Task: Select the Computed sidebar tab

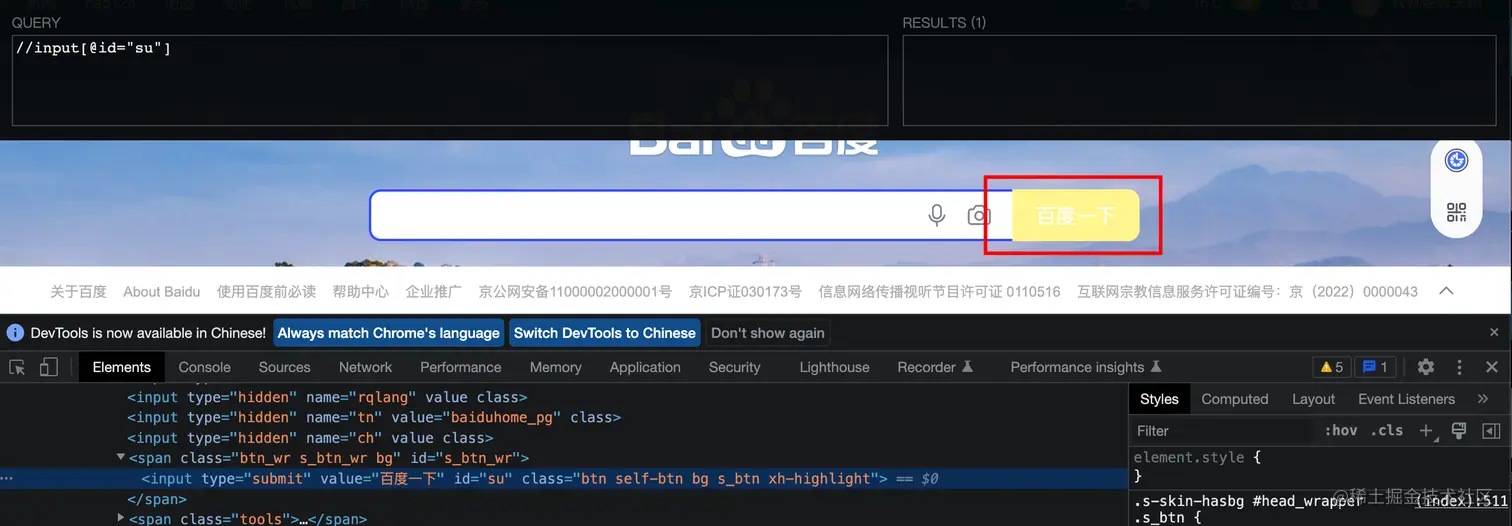Action: coord(1235,399)
